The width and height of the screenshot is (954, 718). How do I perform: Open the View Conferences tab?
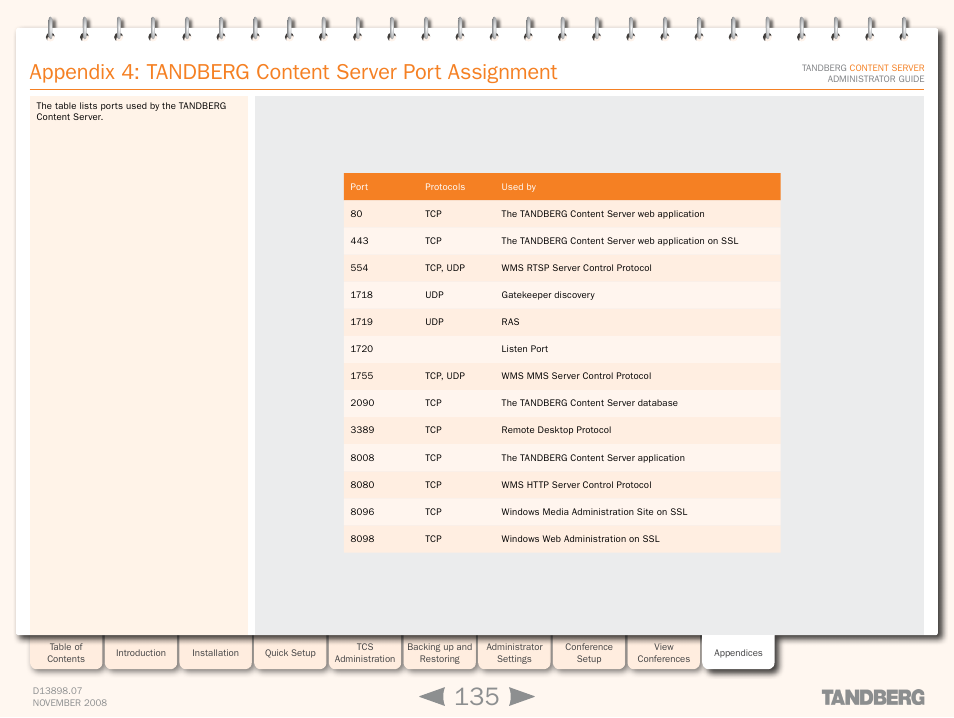tap(663, 652)
